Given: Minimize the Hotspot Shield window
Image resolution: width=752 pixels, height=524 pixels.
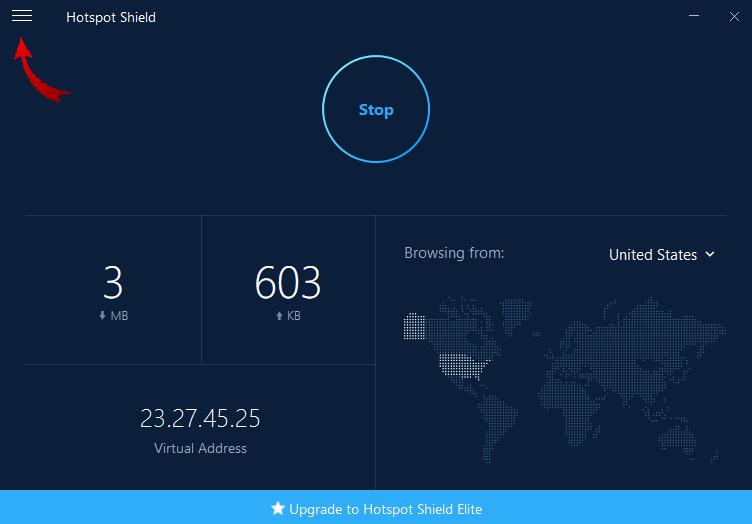Looking at the screenshot, I should pyautogui.click(x=693, y=16).
